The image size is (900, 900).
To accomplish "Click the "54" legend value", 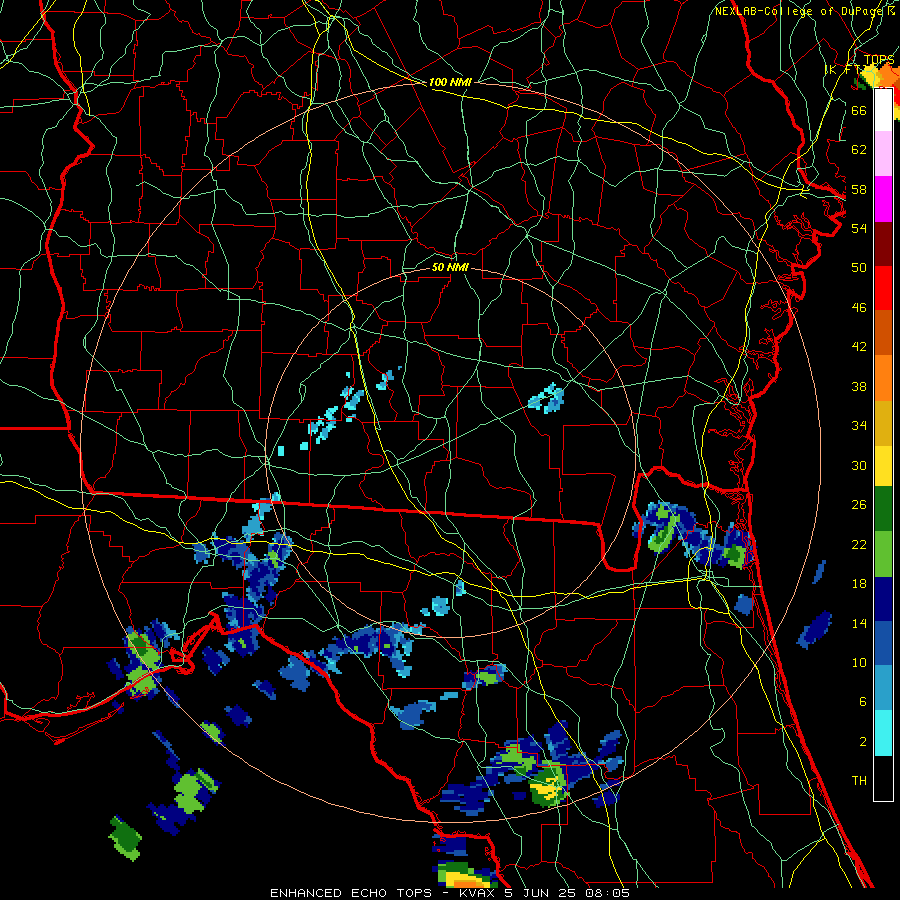I will [x=859, y=228].
